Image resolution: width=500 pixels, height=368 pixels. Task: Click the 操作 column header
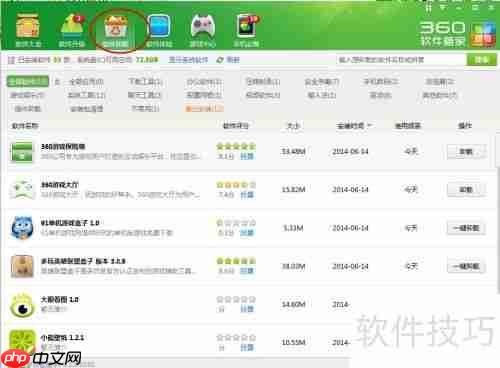click(x=465, y=126)
